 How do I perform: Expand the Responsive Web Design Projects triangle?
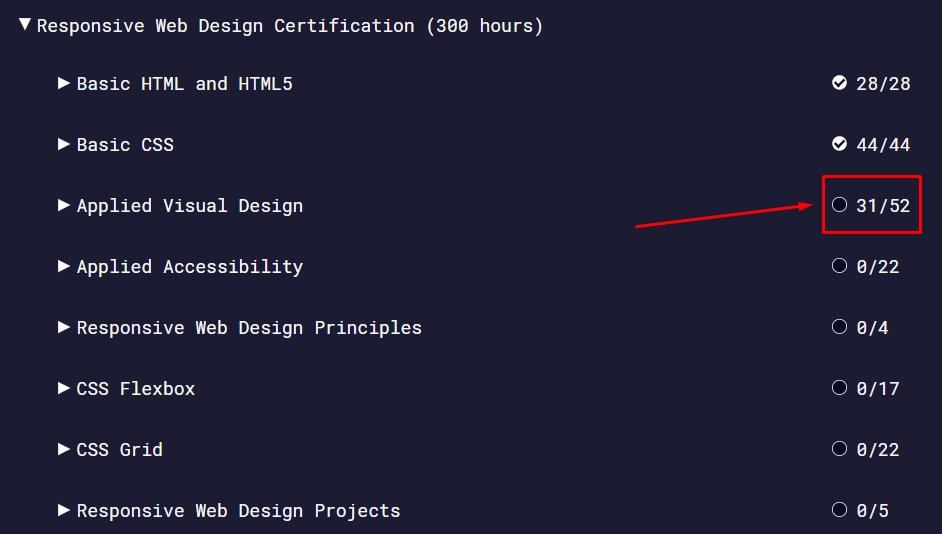[x=64, y=510]
